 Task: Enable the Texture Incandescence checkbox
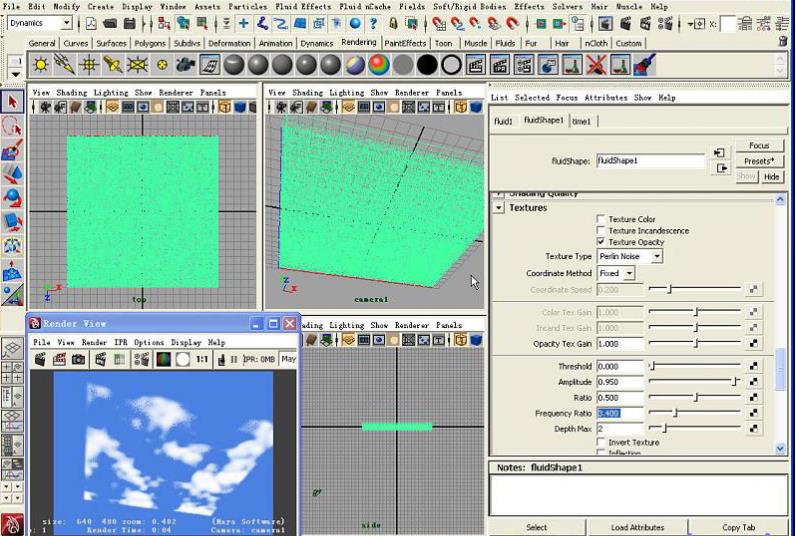tap(601, 230)
